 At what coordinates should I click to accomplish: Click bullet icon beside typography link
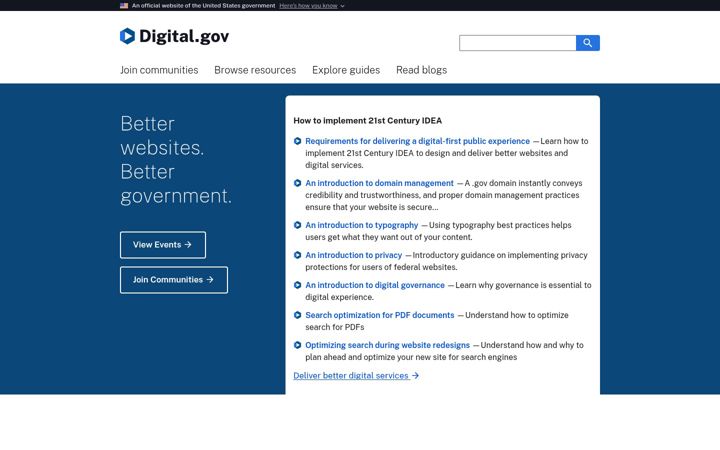[x=298, y=225]
